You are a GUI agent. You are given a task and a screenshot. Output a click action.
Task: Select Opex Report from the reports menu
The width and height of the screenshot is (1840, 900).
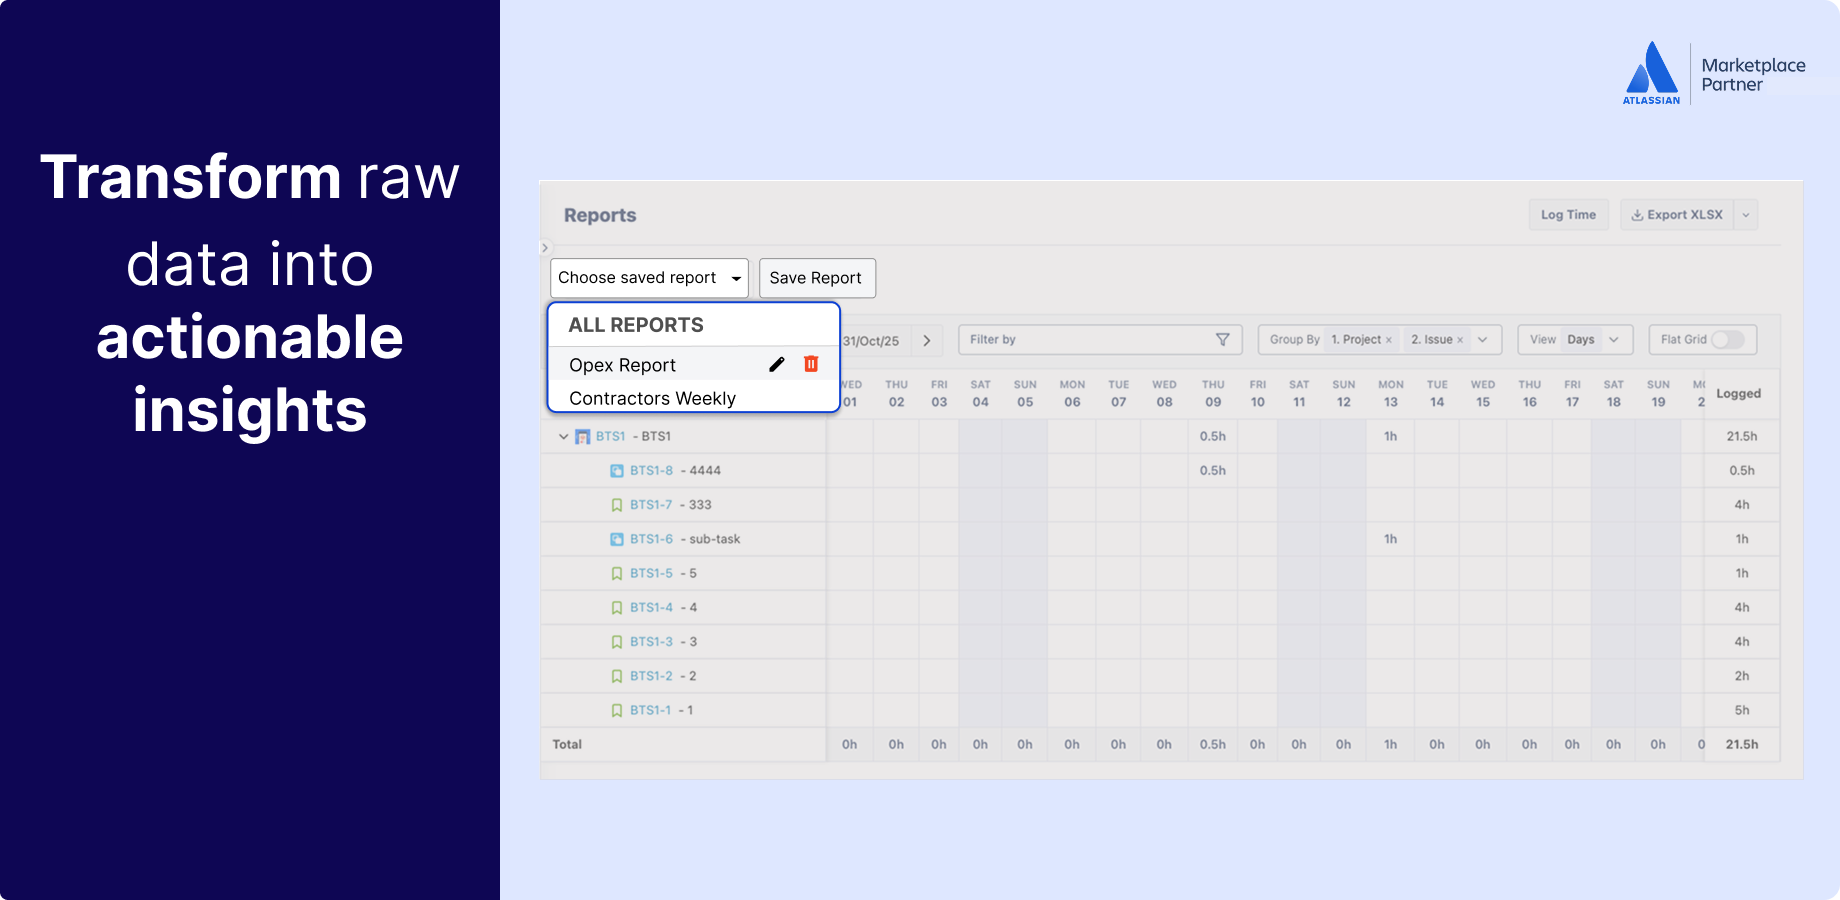pos(622,364)
